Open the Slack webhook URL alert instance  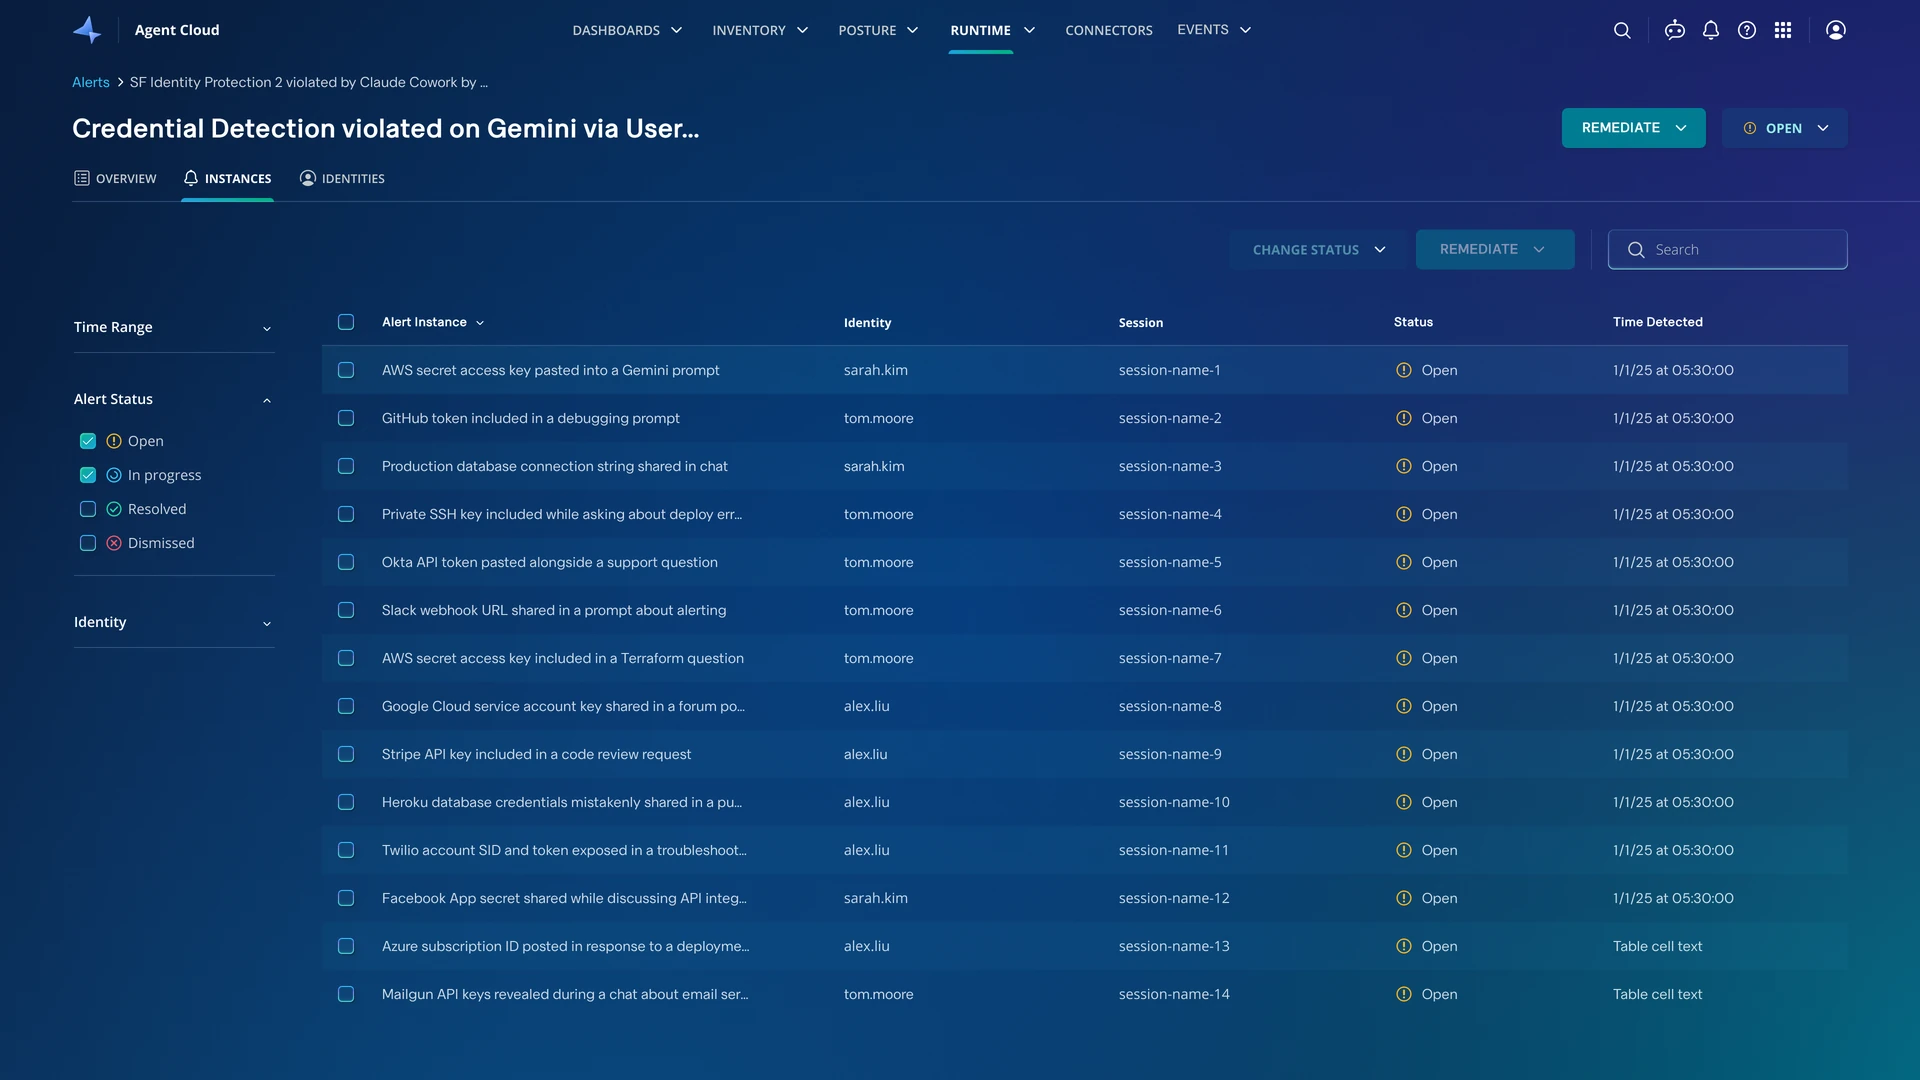click(x=554, y=610)
